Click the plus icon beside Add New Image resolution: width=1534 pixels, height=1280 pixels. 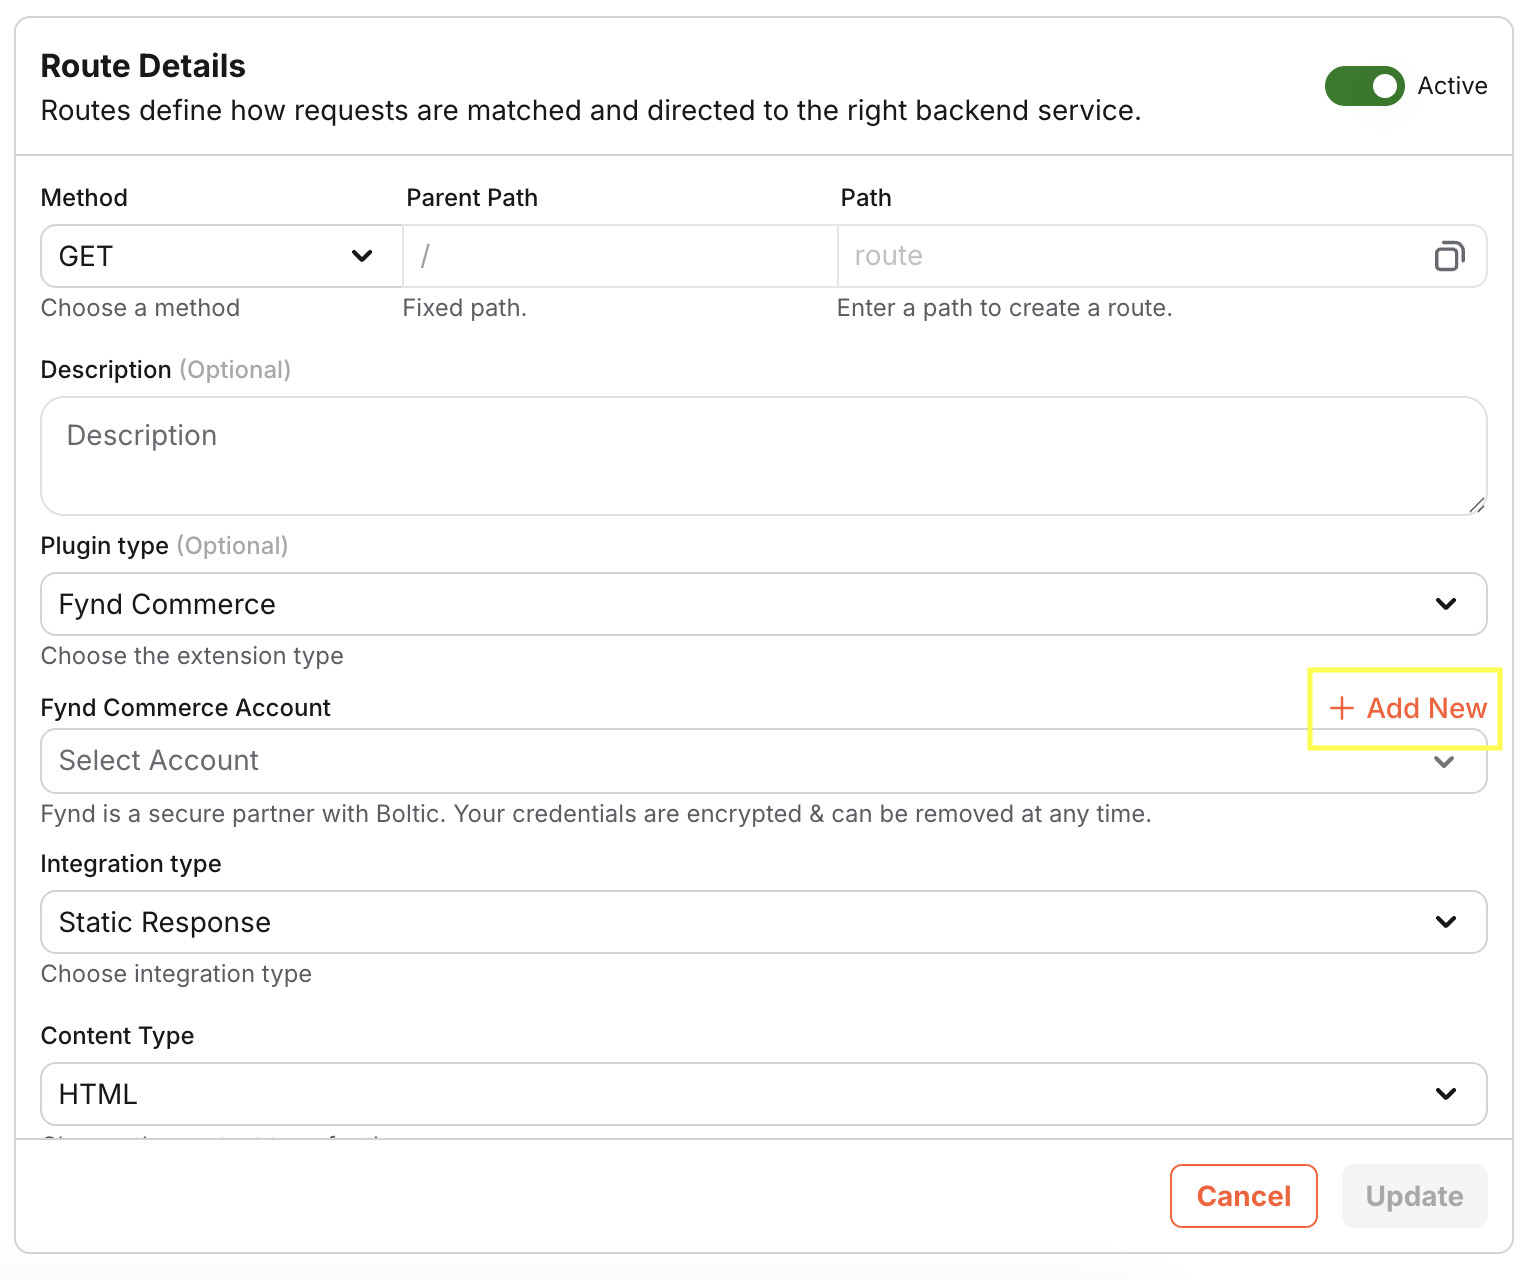point(1342,708)
